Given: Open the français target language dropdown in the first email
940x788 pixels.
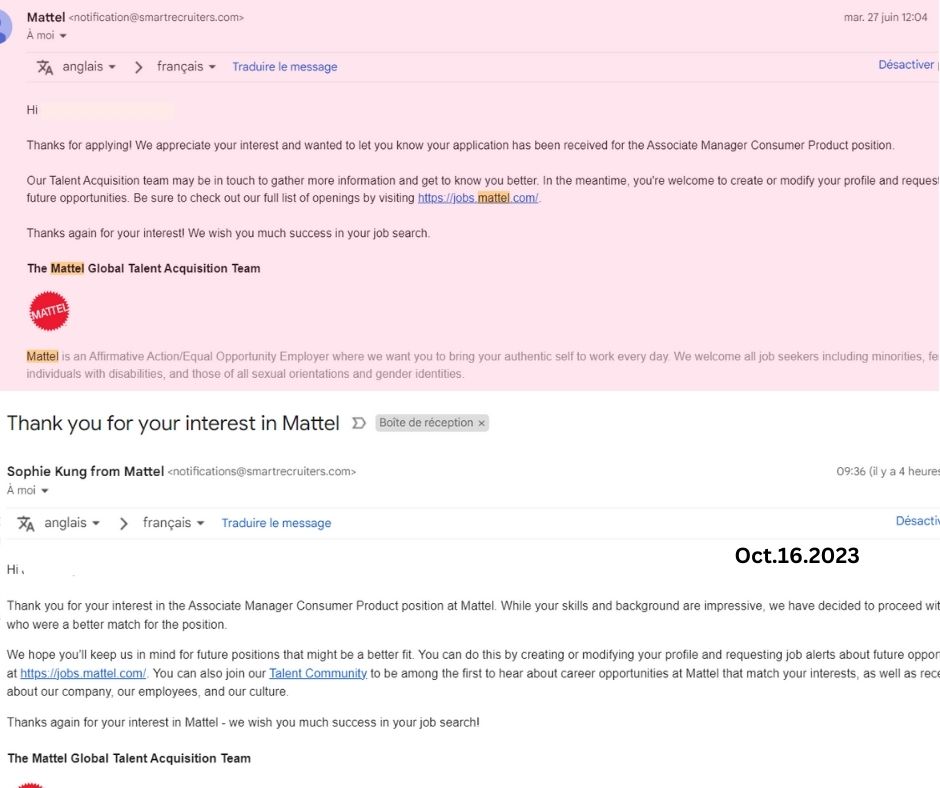Looking at the screenshot, I should tap(186, 67).
